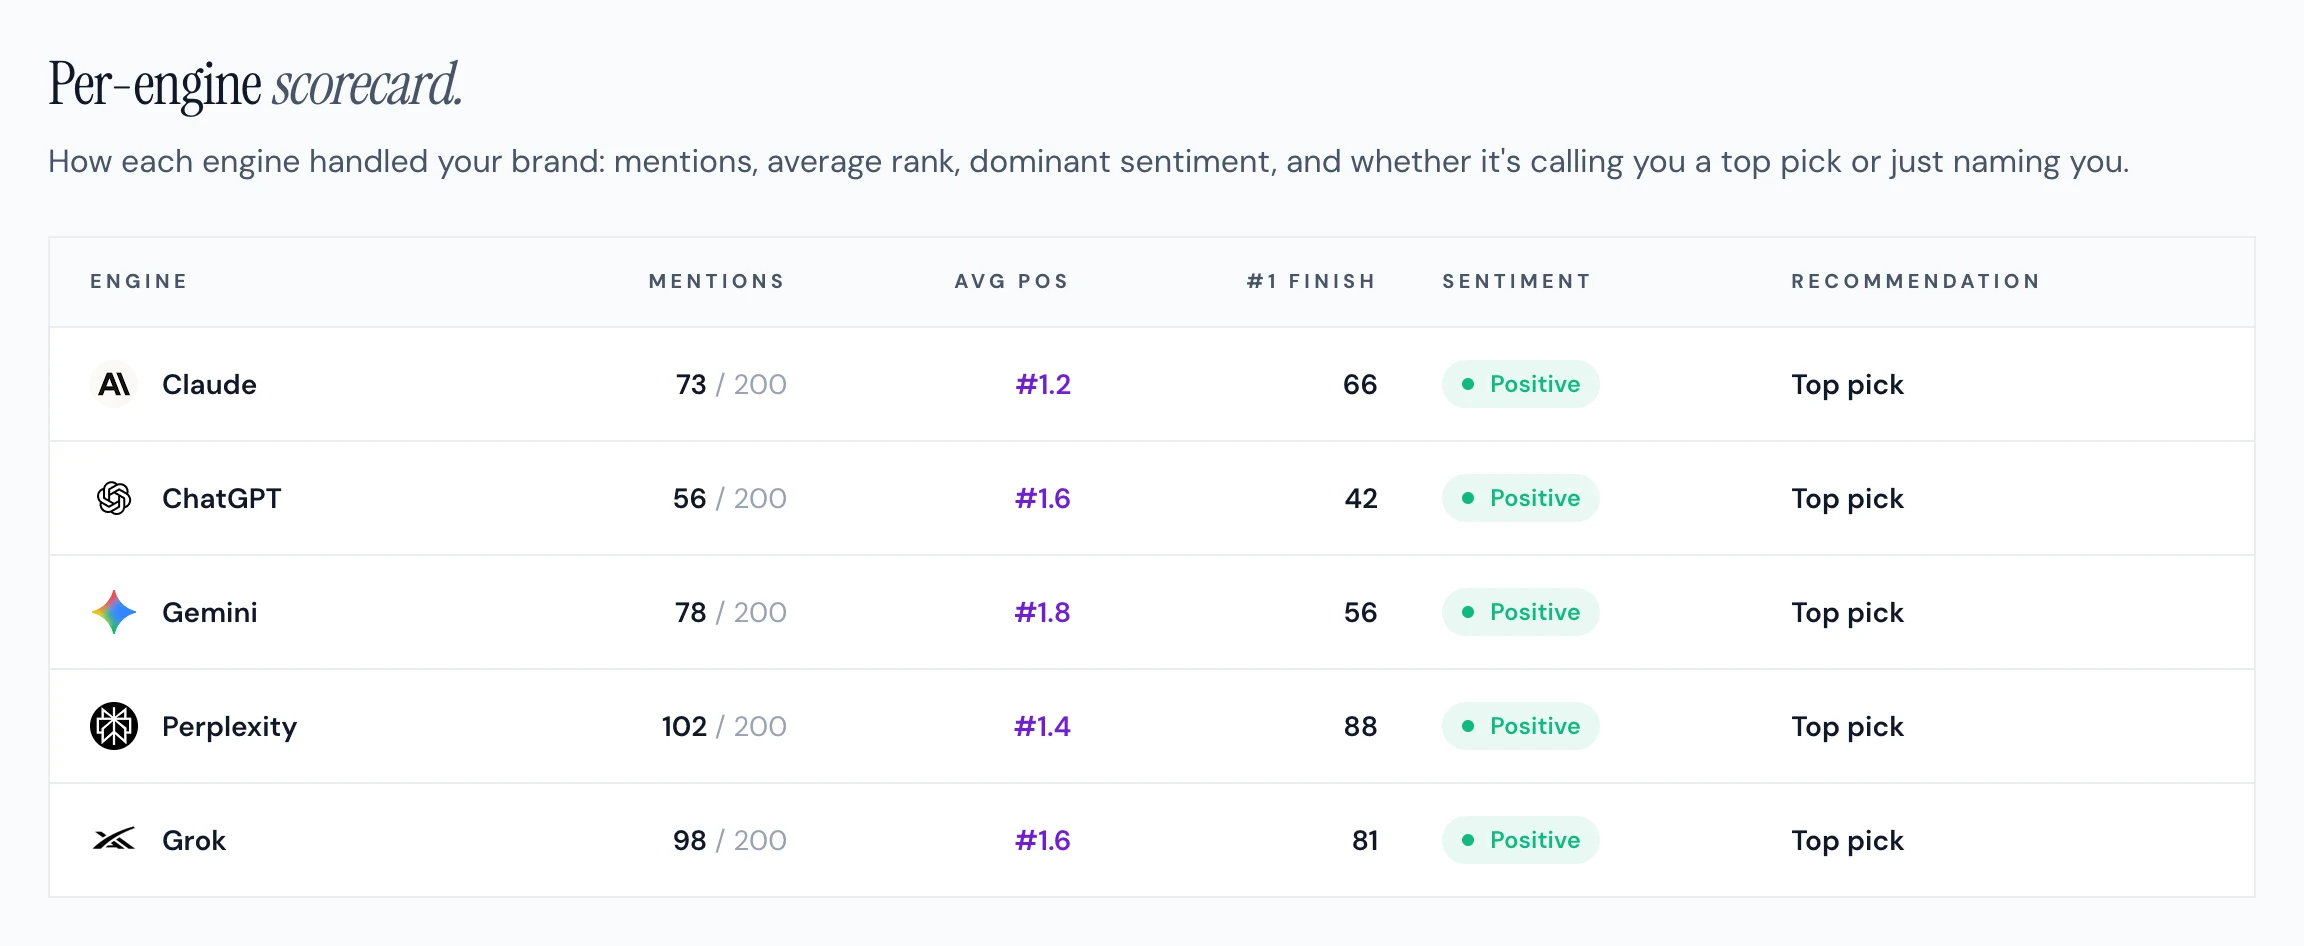Click the Claude engine logo icon
This screenshot has height=946, width=2304.
coord(114,384)
